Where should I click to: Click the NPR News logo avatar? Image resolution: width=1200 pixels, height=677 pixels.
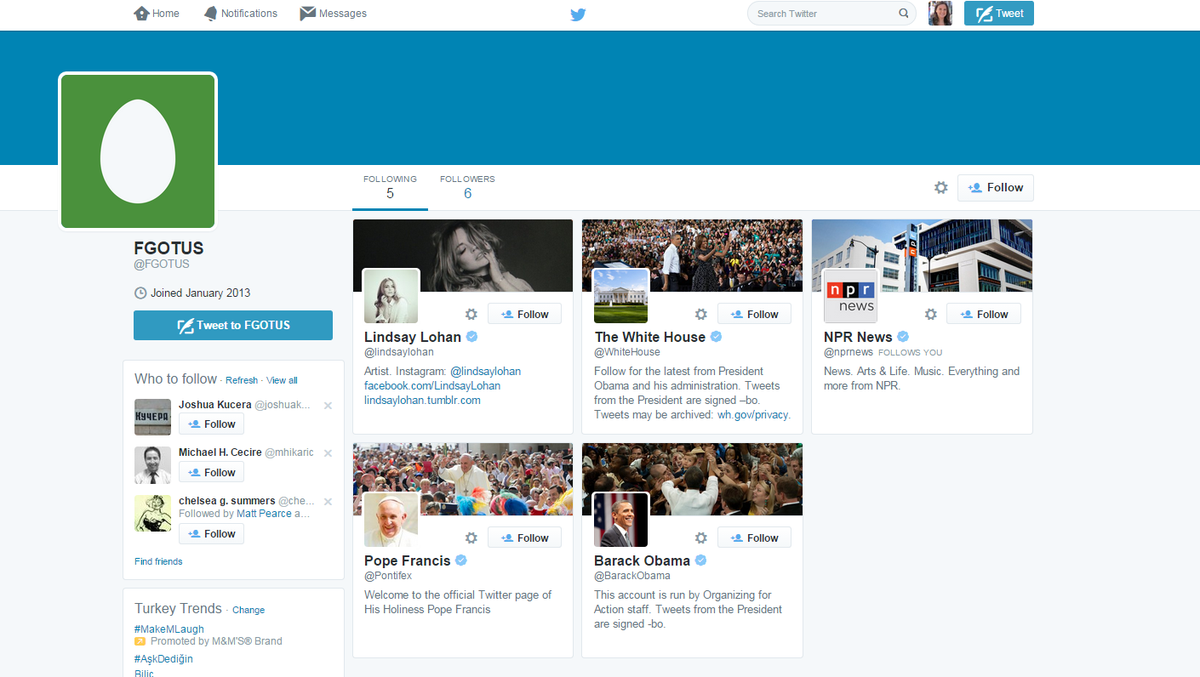pyautogui.click(x=850, y=296)
